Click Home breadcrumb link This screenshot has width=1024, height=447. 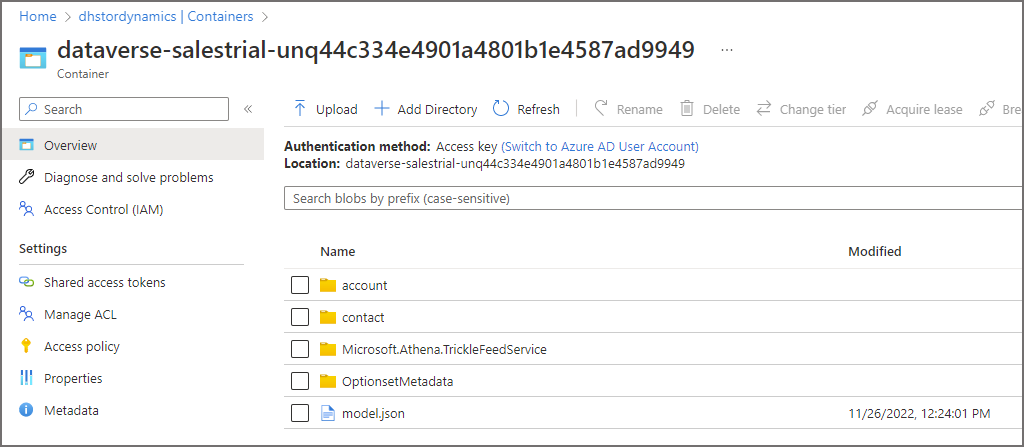pos(38,16)
